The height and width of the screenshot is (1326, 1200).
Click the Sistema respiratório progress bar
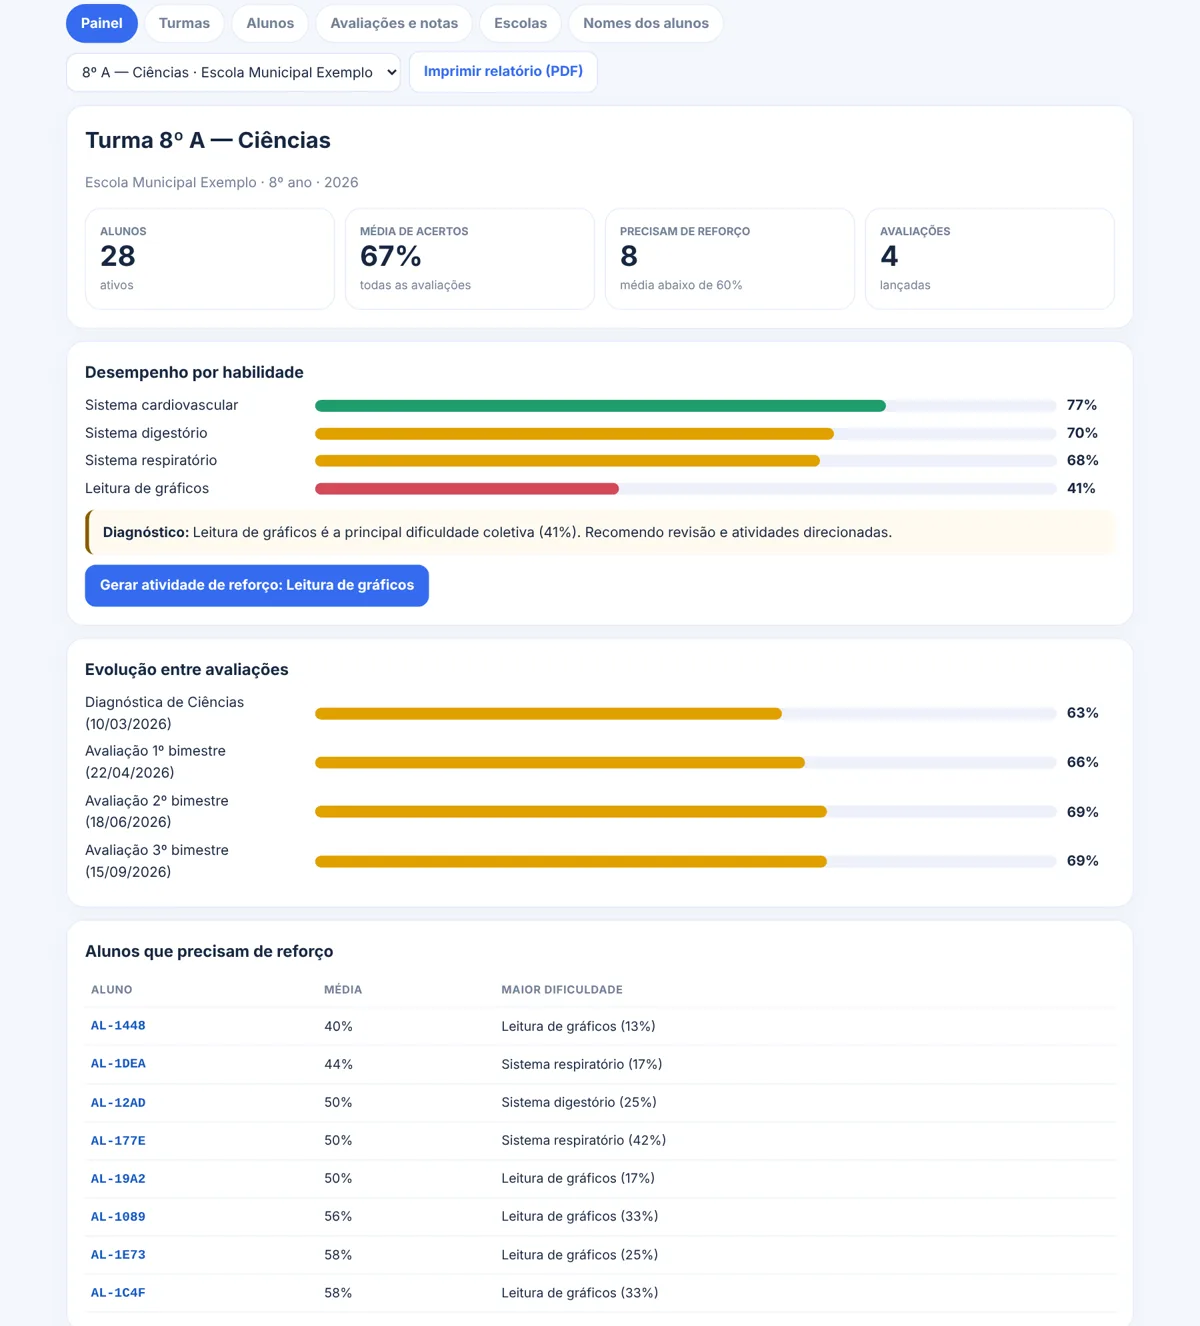pos(685,461)
